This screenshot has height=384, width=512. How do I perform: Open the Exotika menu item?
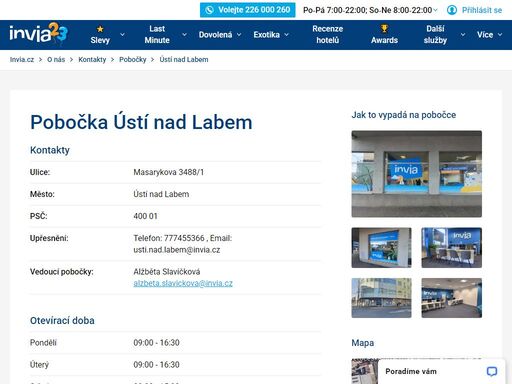pos(266,35)
